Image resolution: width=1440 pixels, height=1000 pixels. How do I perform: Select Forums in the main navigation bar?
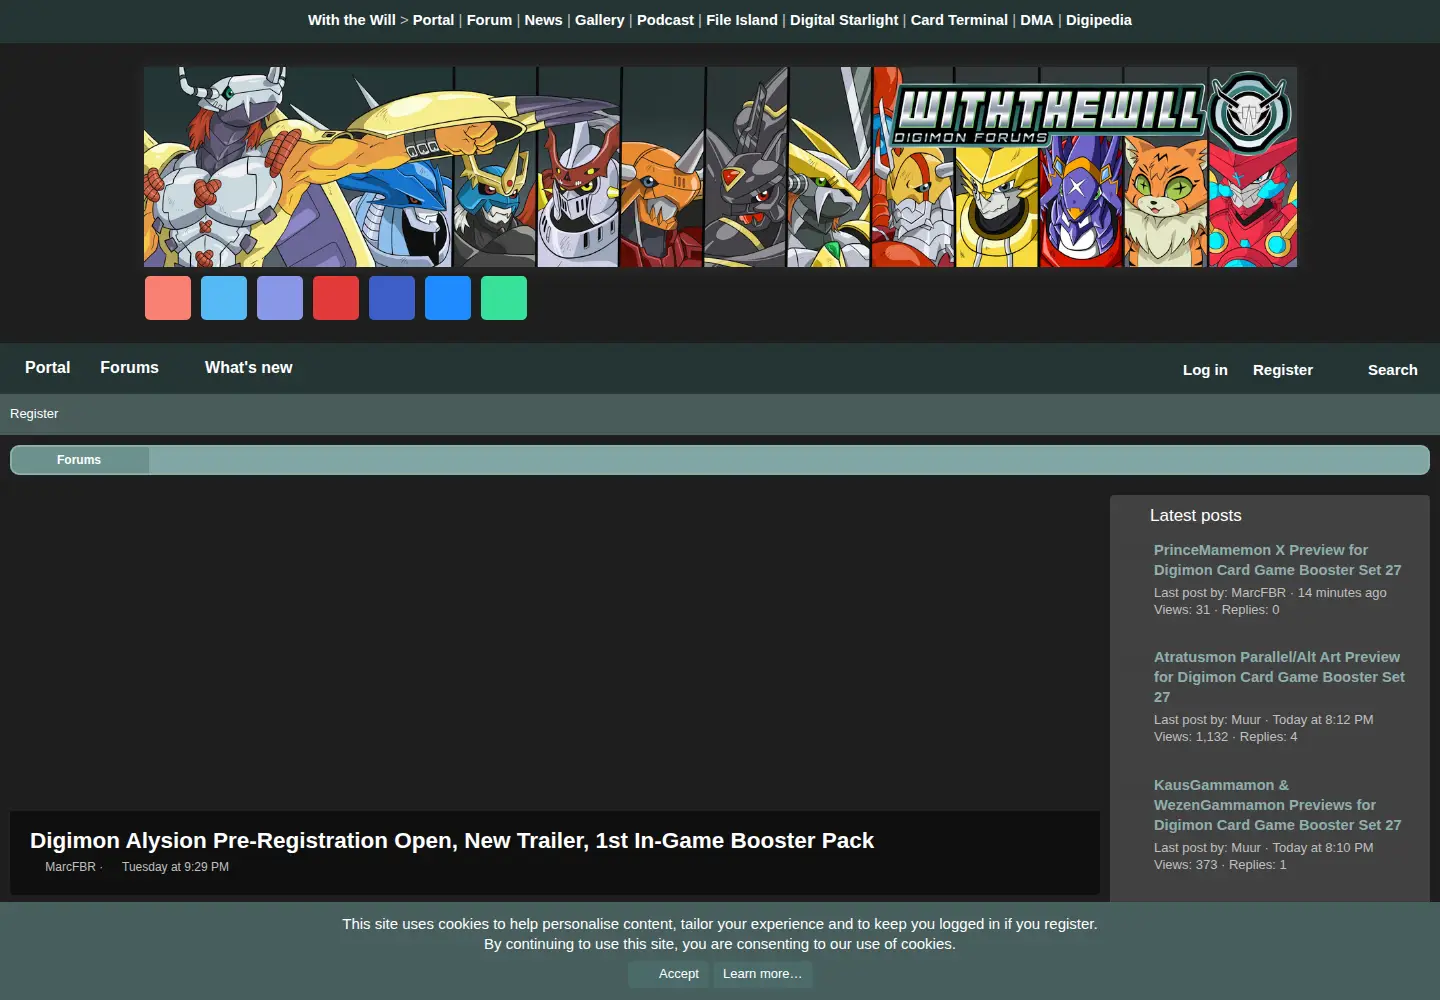click(129, 368)
